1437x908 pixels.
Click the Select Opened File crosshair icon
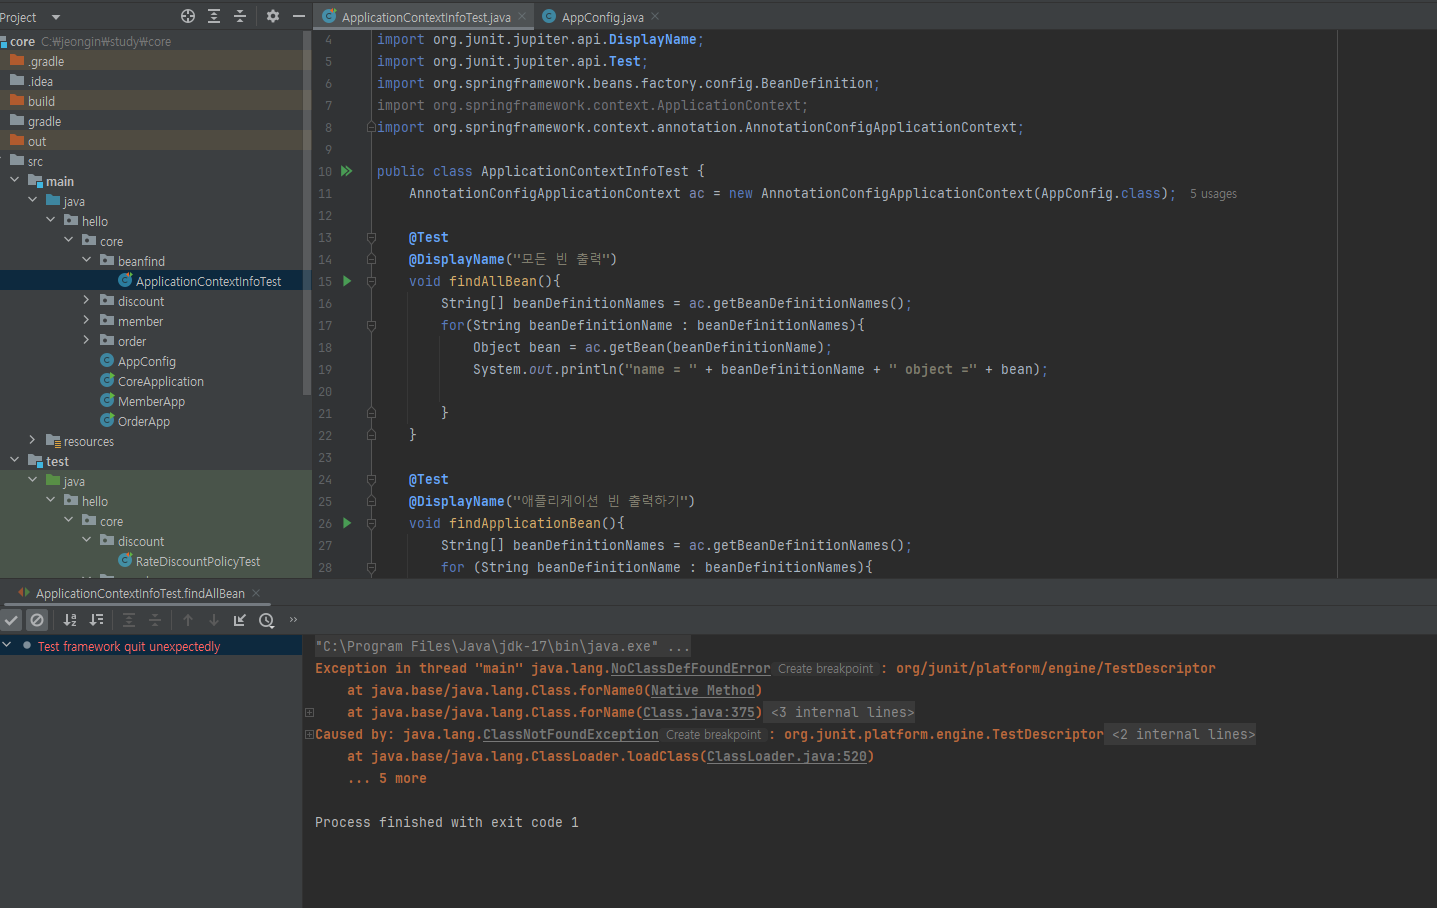[188, 16]
